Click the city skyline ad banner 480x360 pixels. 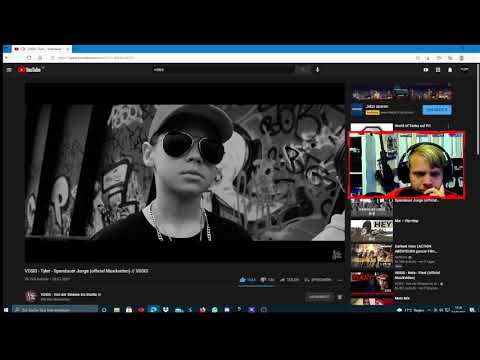pyautogui.click(x=402, y=92)
